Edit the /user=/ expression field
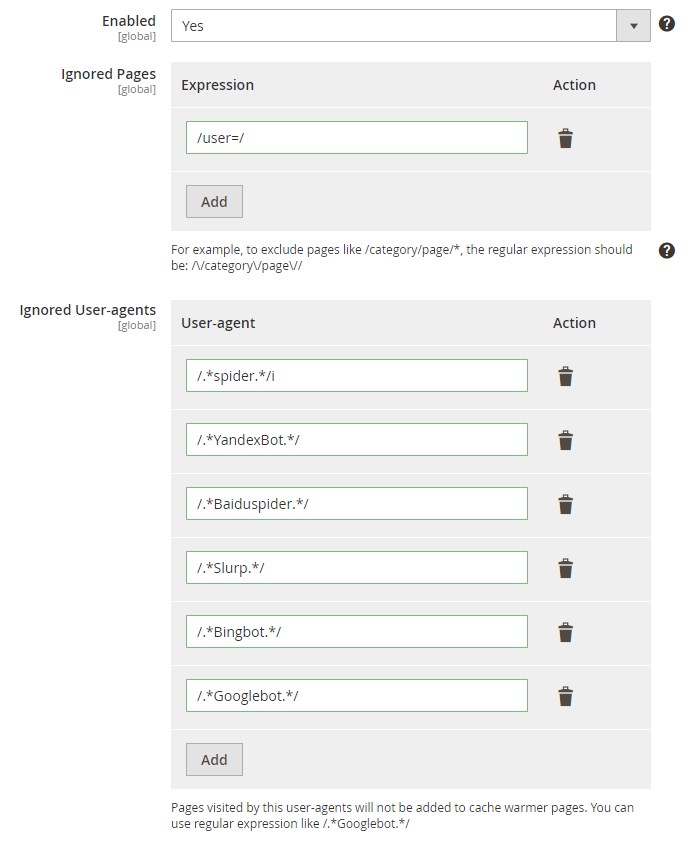 click(x=357, y=138)
